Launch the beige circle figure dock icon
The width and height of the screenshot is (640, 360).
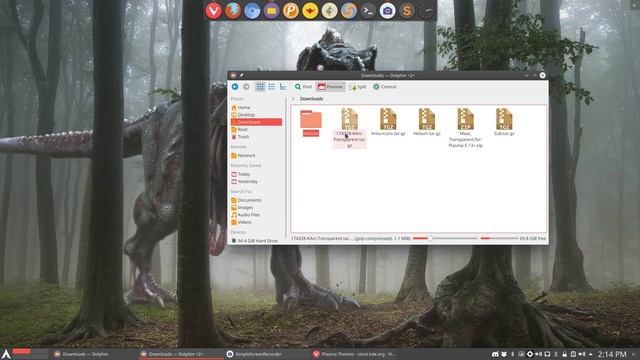pos(329,11)
